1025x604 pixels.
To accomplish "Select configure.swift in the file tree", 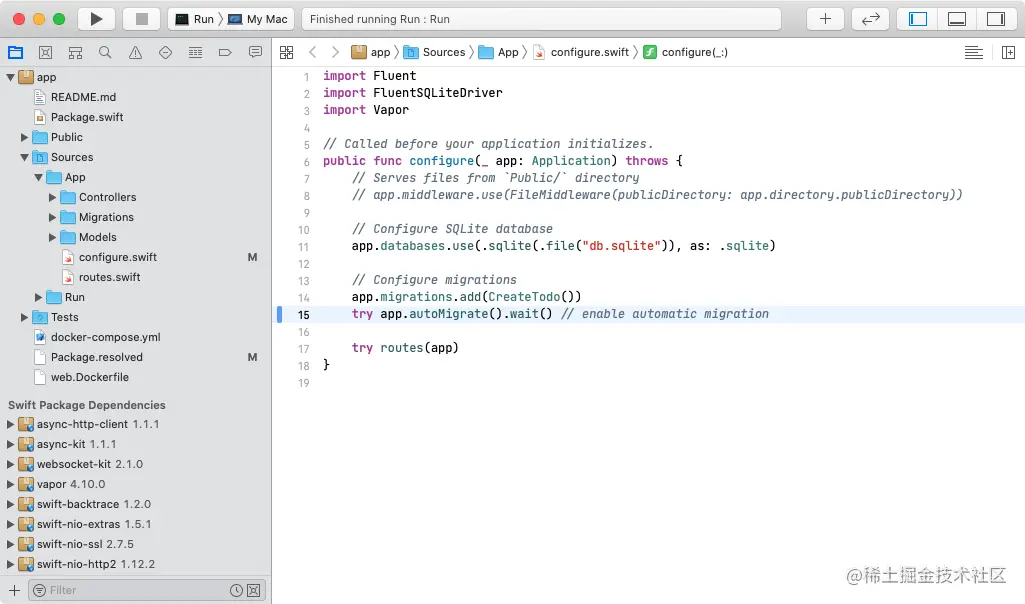I will [118, 258].
